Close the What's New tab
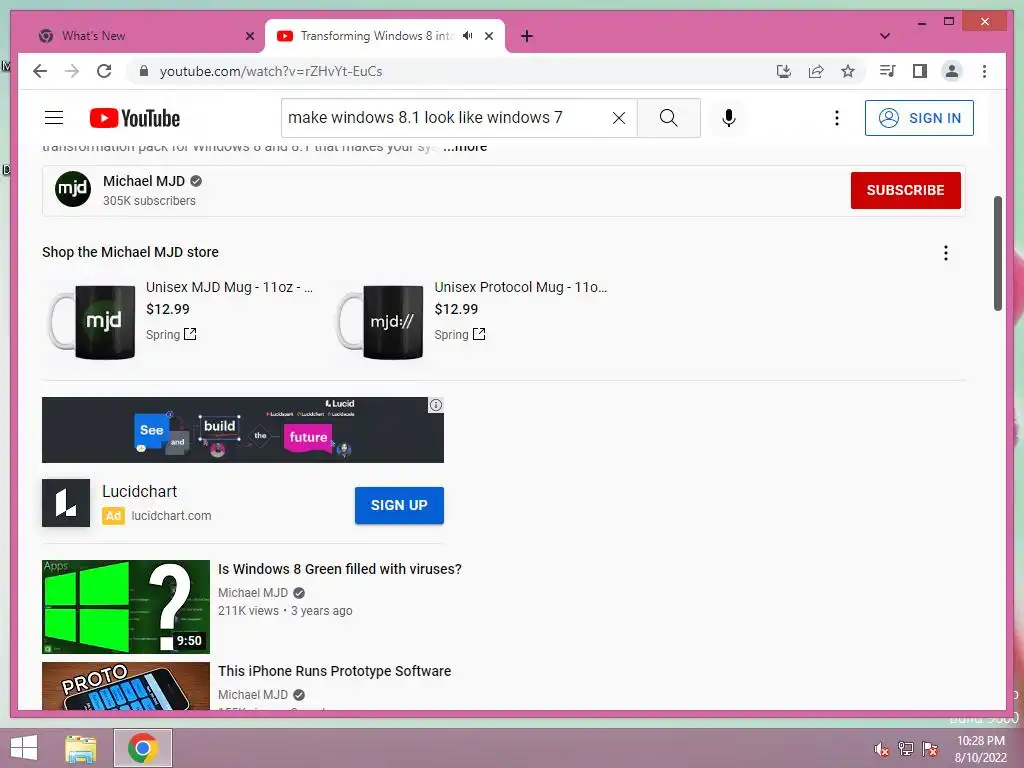 (x=249, y=36)
